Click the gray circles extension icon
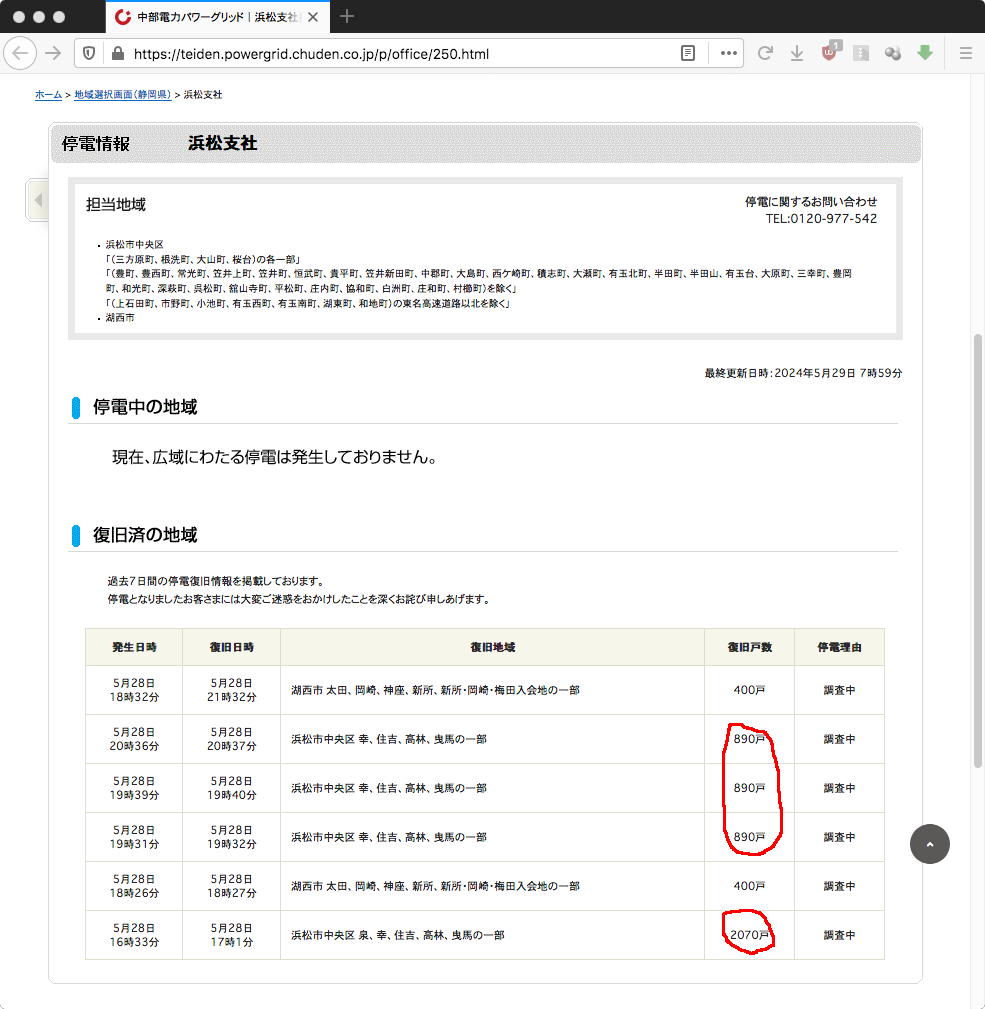This screenshot has height=1009, width=985. click(892, 53)
